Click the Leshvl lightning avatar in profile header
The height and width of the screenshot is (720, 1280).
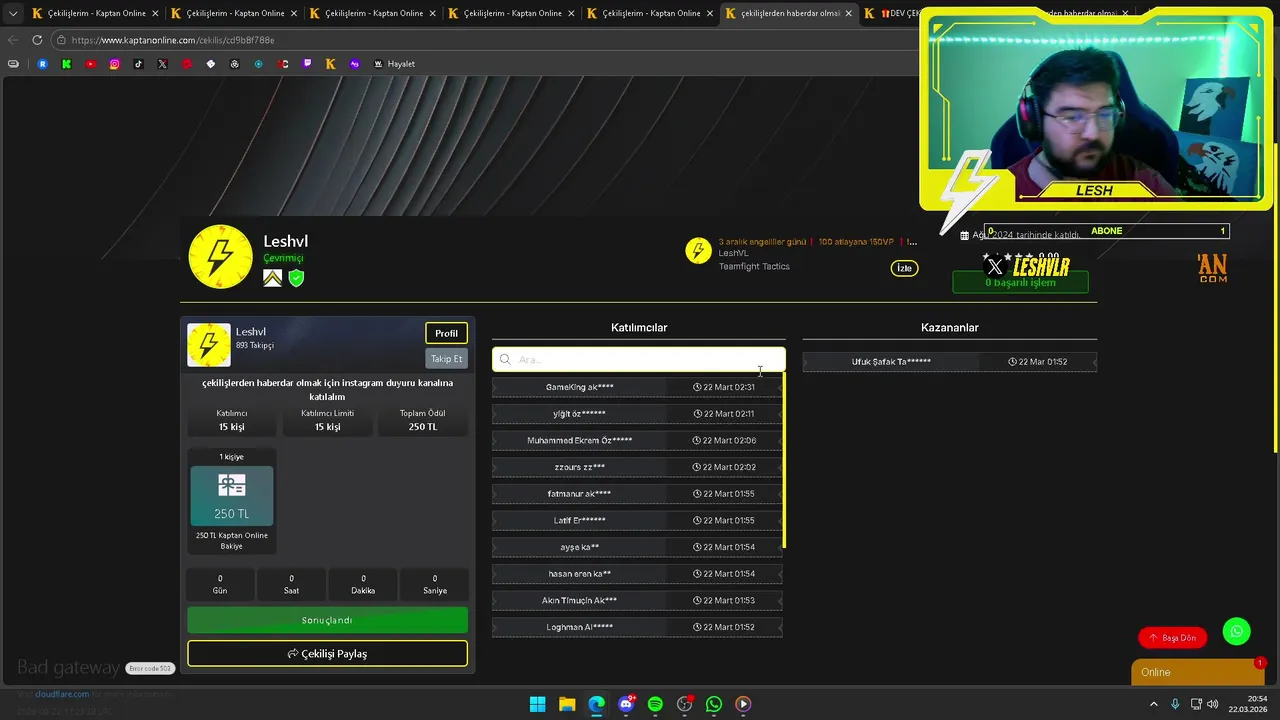[220, 257]
